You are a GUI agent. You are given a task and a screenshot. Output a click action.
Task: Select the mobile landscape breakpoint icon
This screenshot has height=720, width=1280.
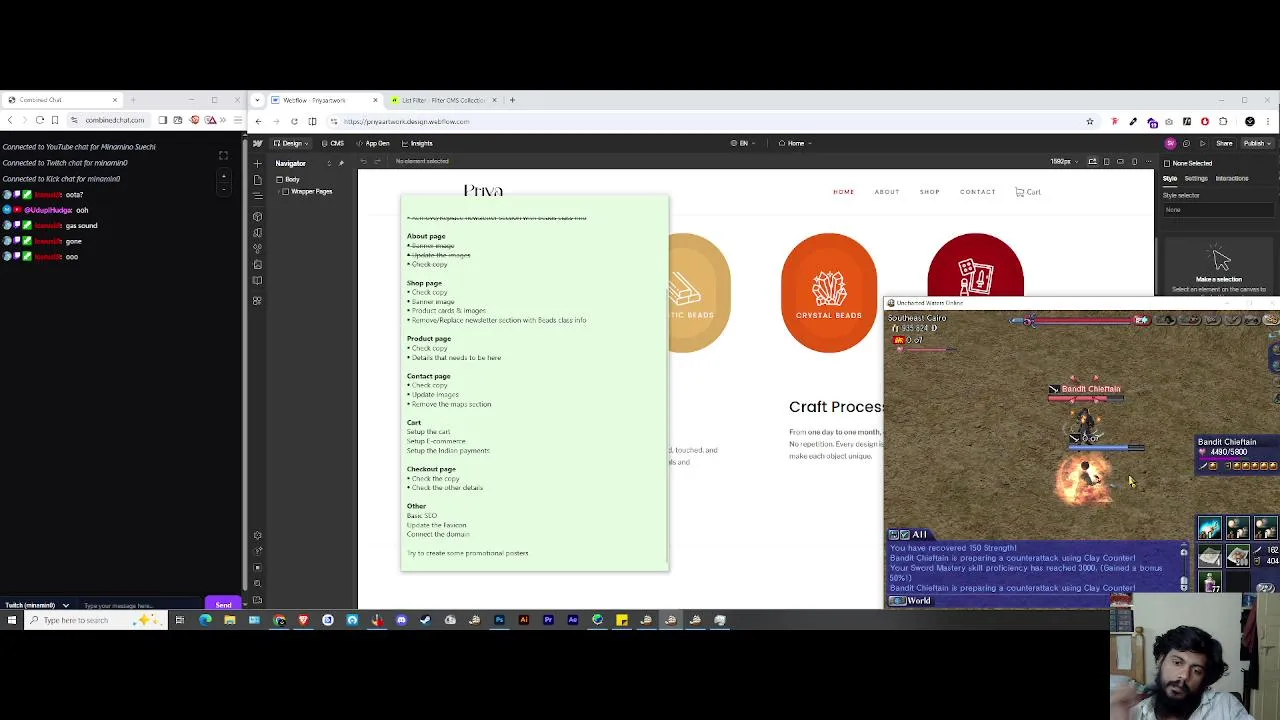point(1120,161)
